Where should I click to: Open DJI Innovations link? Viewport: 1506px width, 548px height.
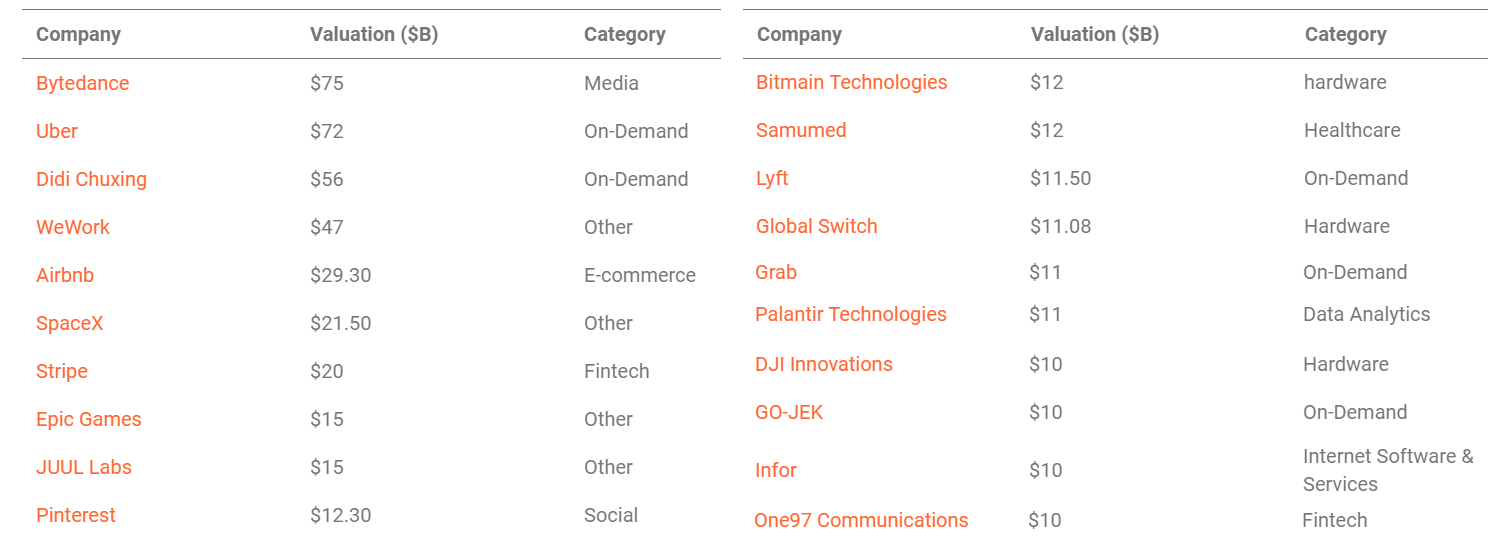click(823, 364)
